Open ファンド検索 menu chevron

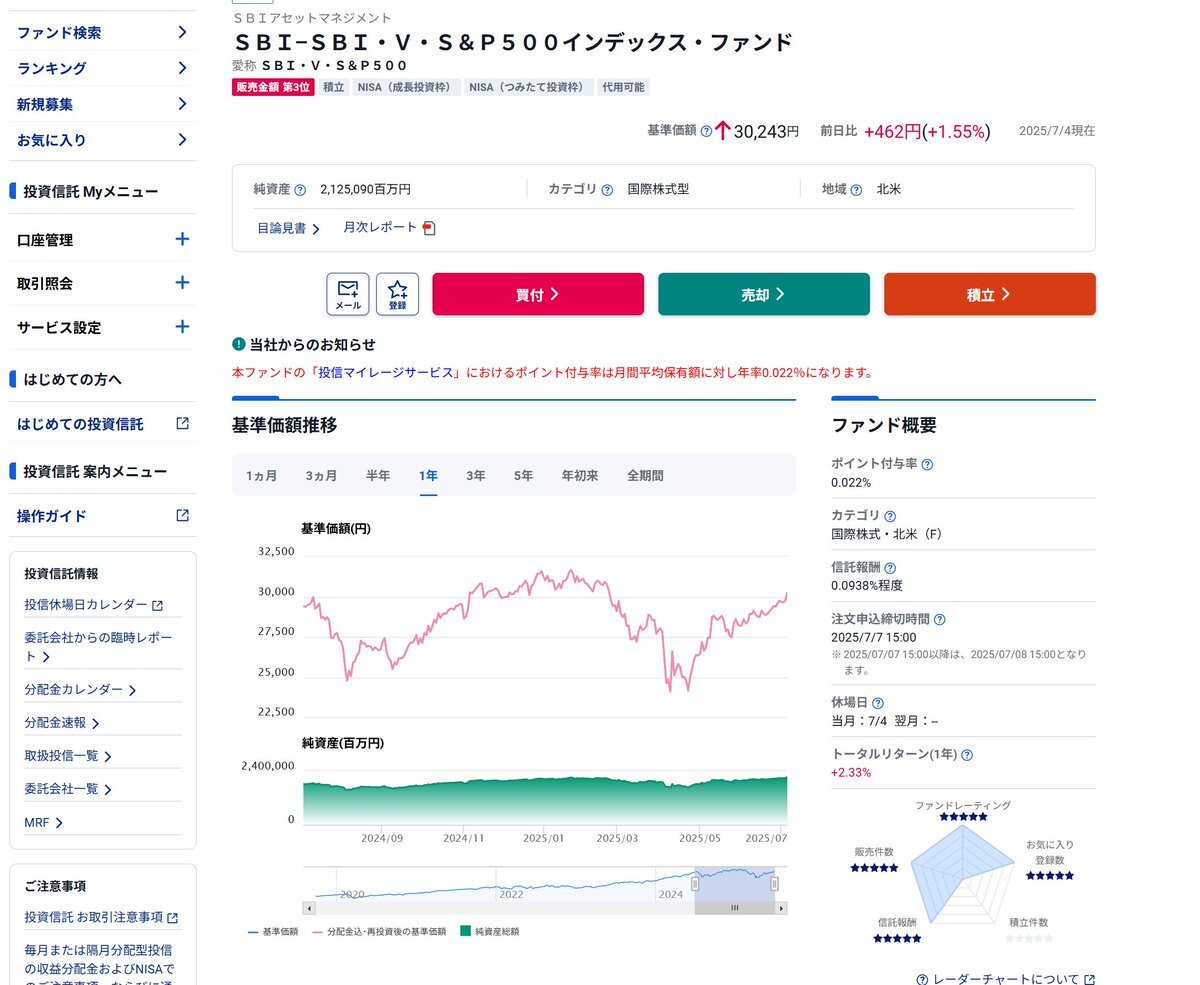click(x=182, y=32)
